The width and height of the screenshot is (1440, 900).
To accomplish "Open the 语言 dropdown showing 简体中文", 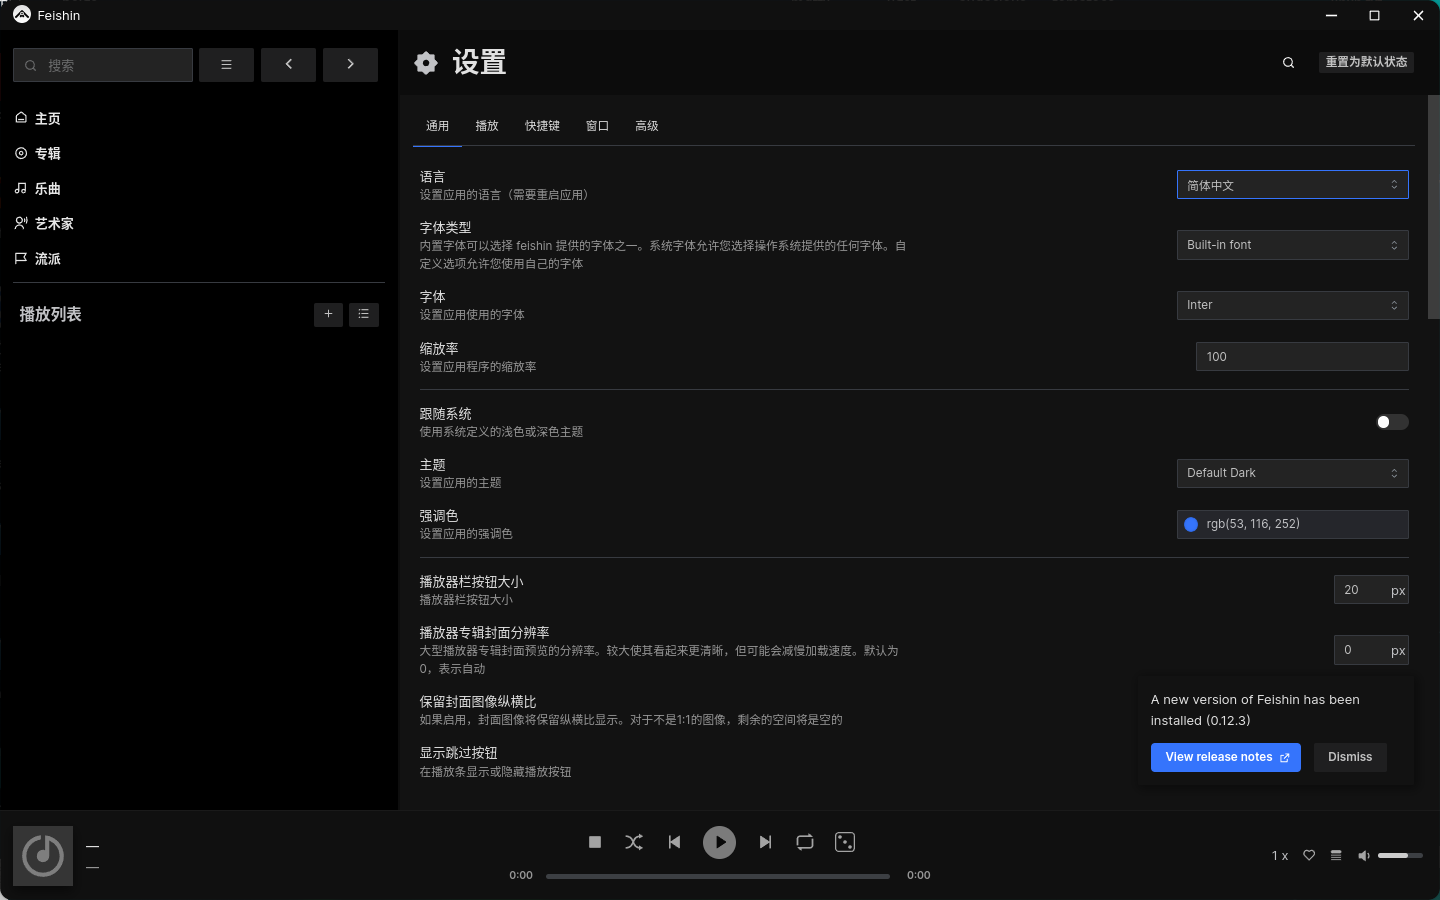I will (1292, 185).
